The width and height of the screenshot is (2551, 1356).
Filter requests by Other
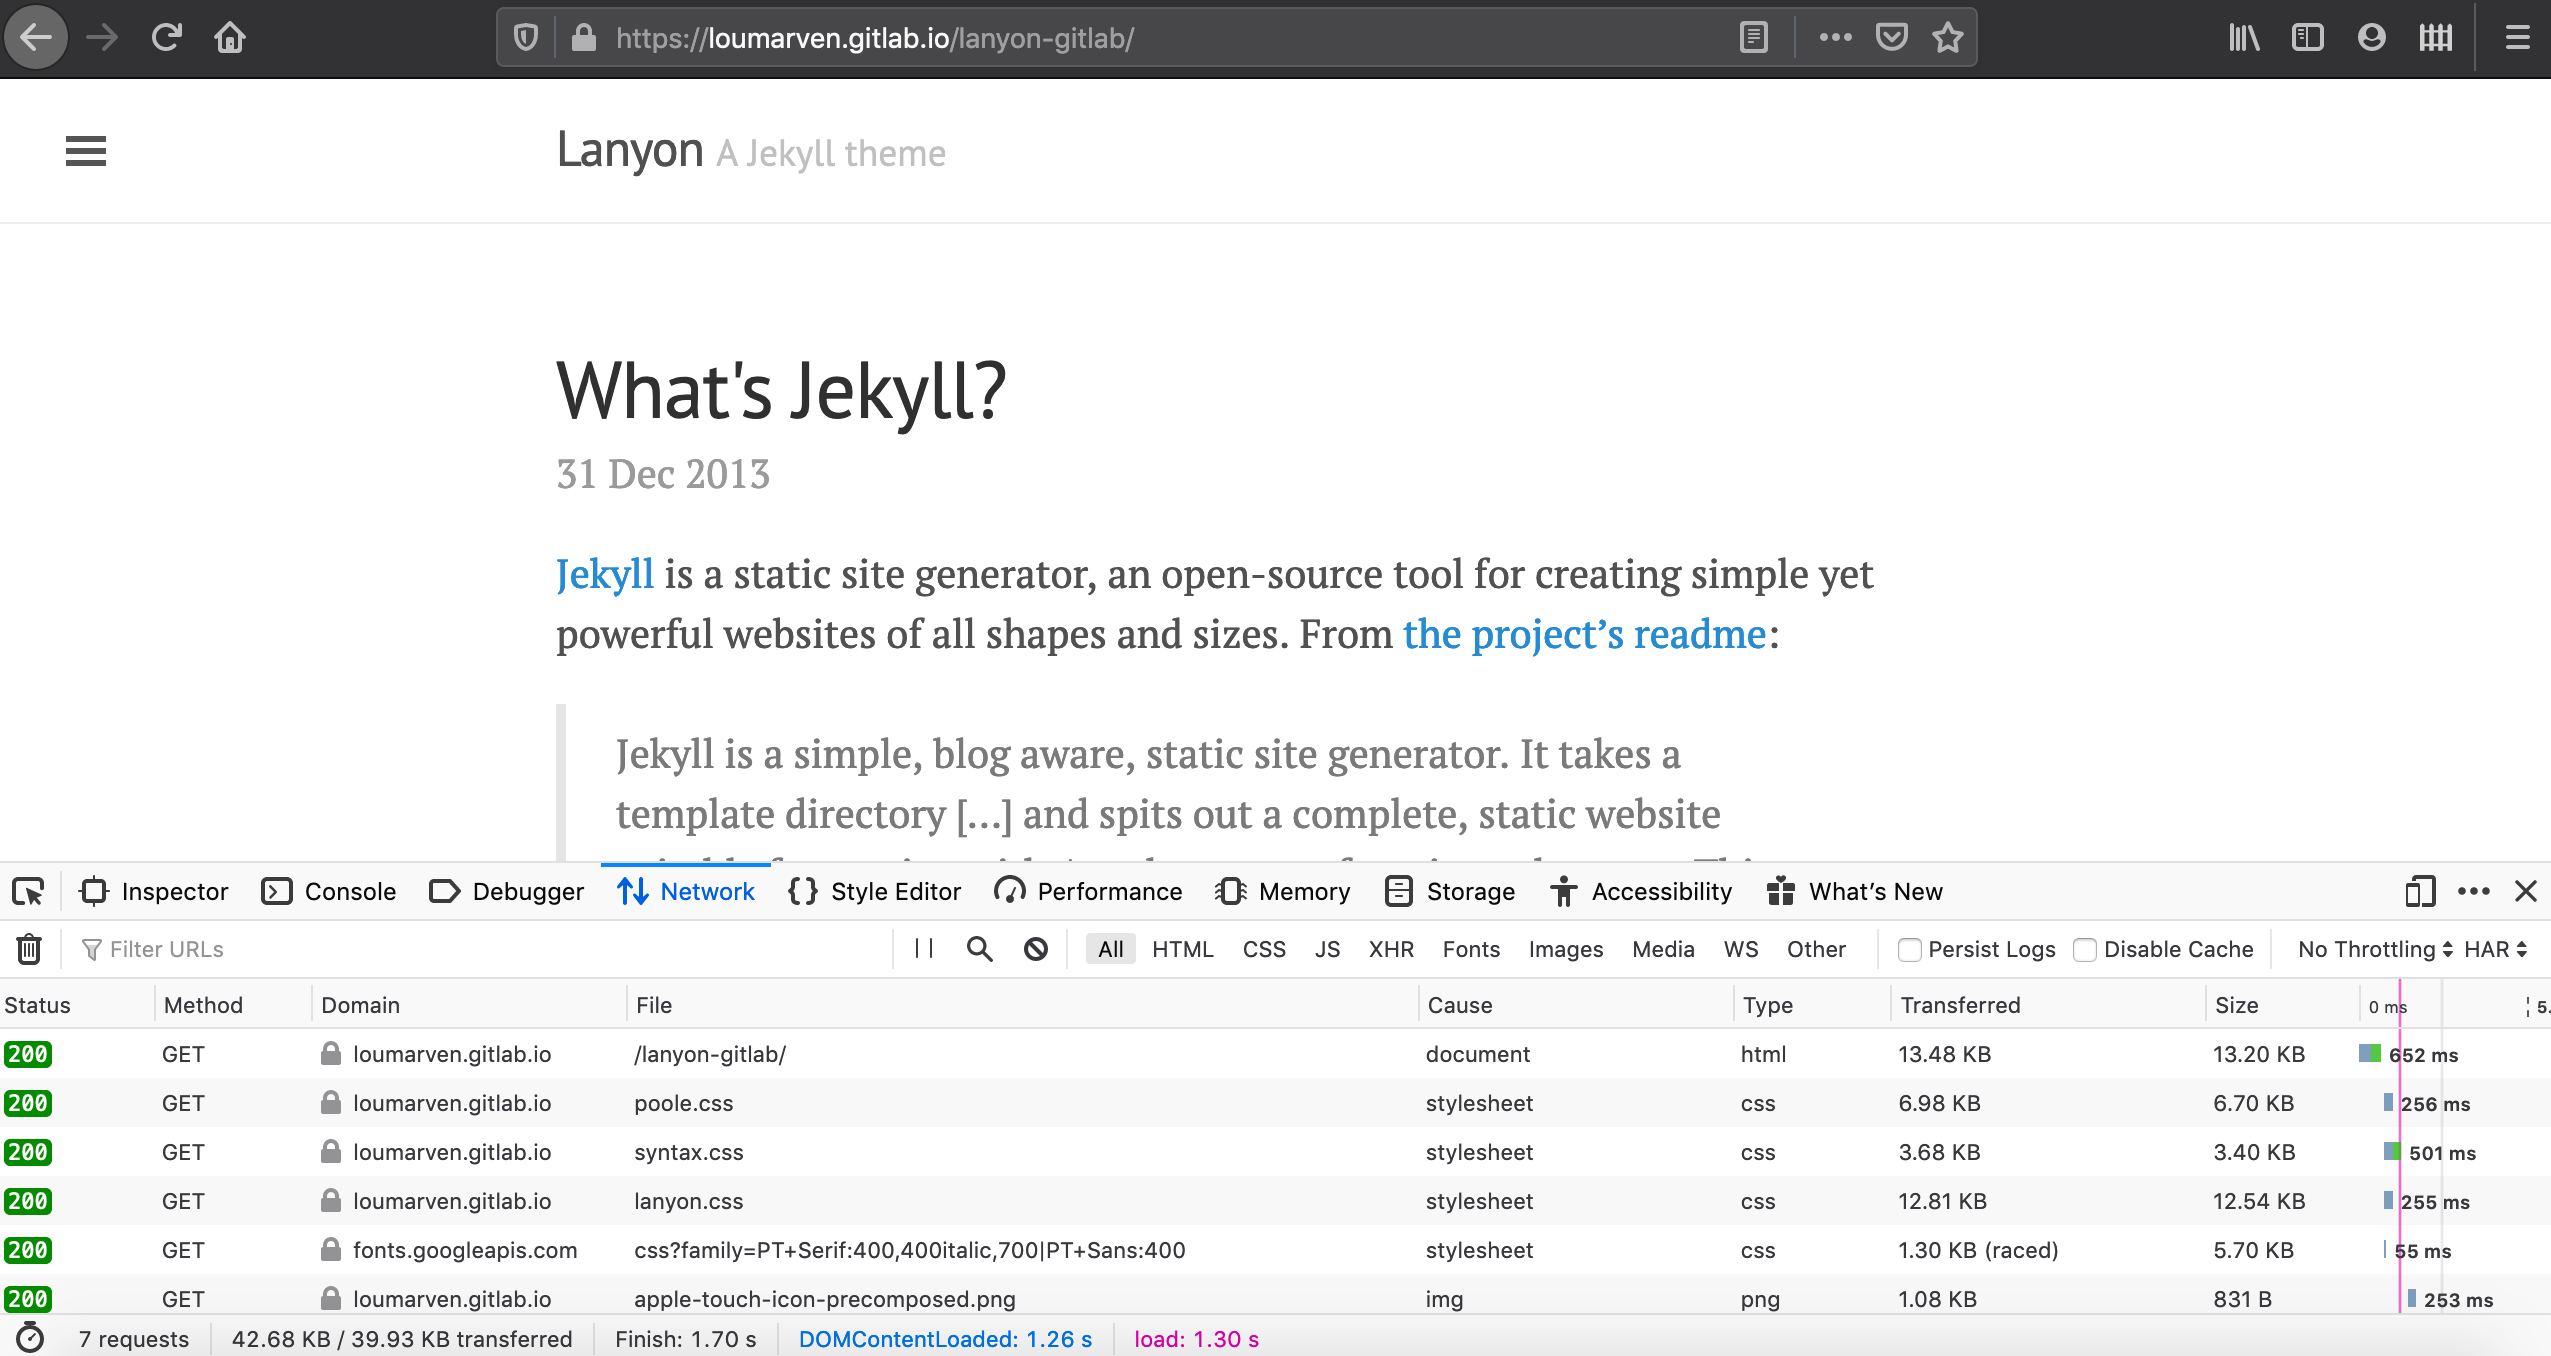tap(1816, 949)
